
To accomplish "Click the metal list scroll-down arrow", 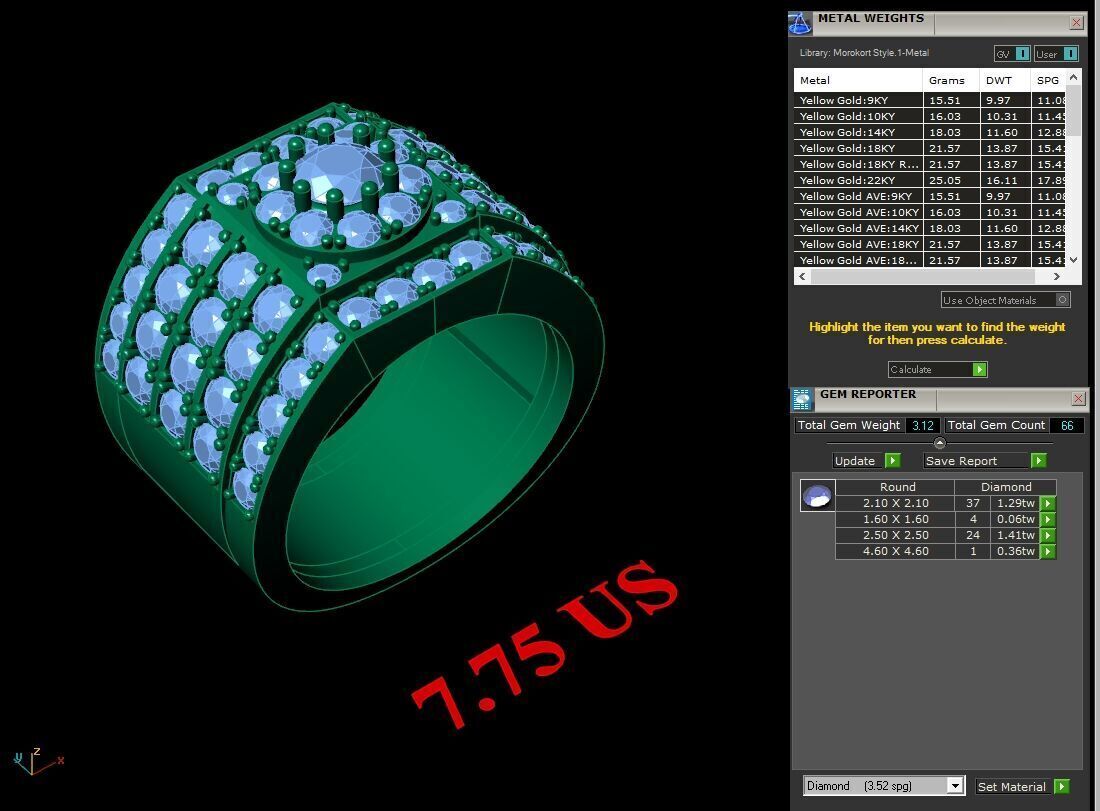I will point(1073,260).
